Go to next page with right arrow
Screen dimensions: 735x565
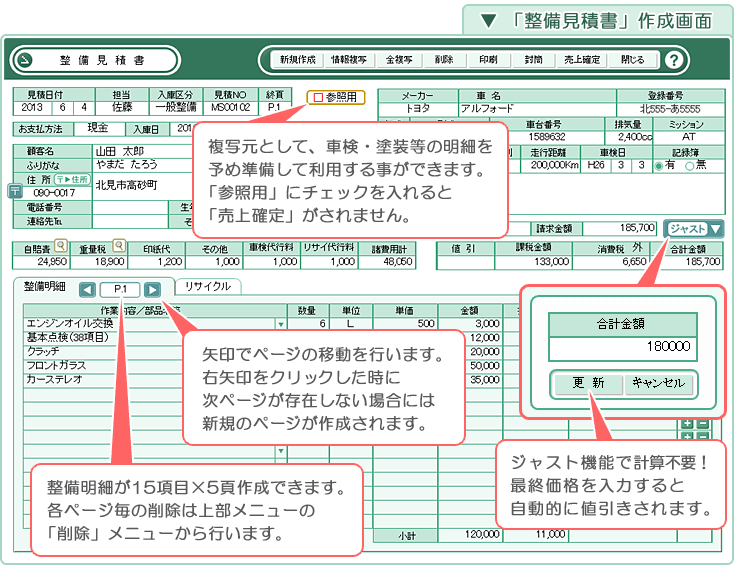[152, 290]
